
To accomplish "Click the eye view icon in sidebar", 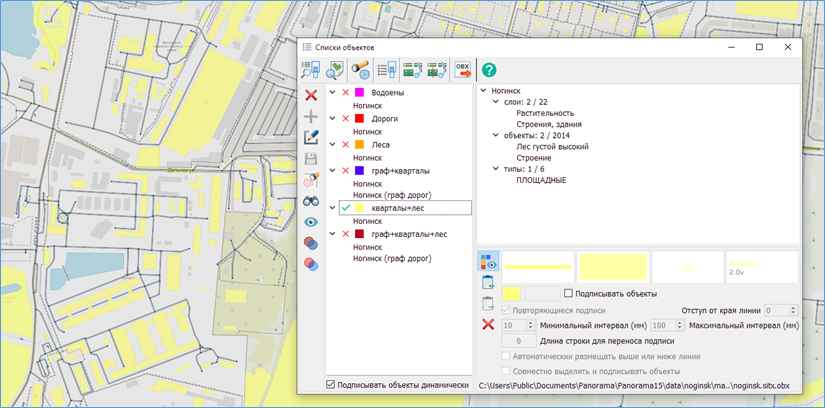I will click(x=311, y=222).
